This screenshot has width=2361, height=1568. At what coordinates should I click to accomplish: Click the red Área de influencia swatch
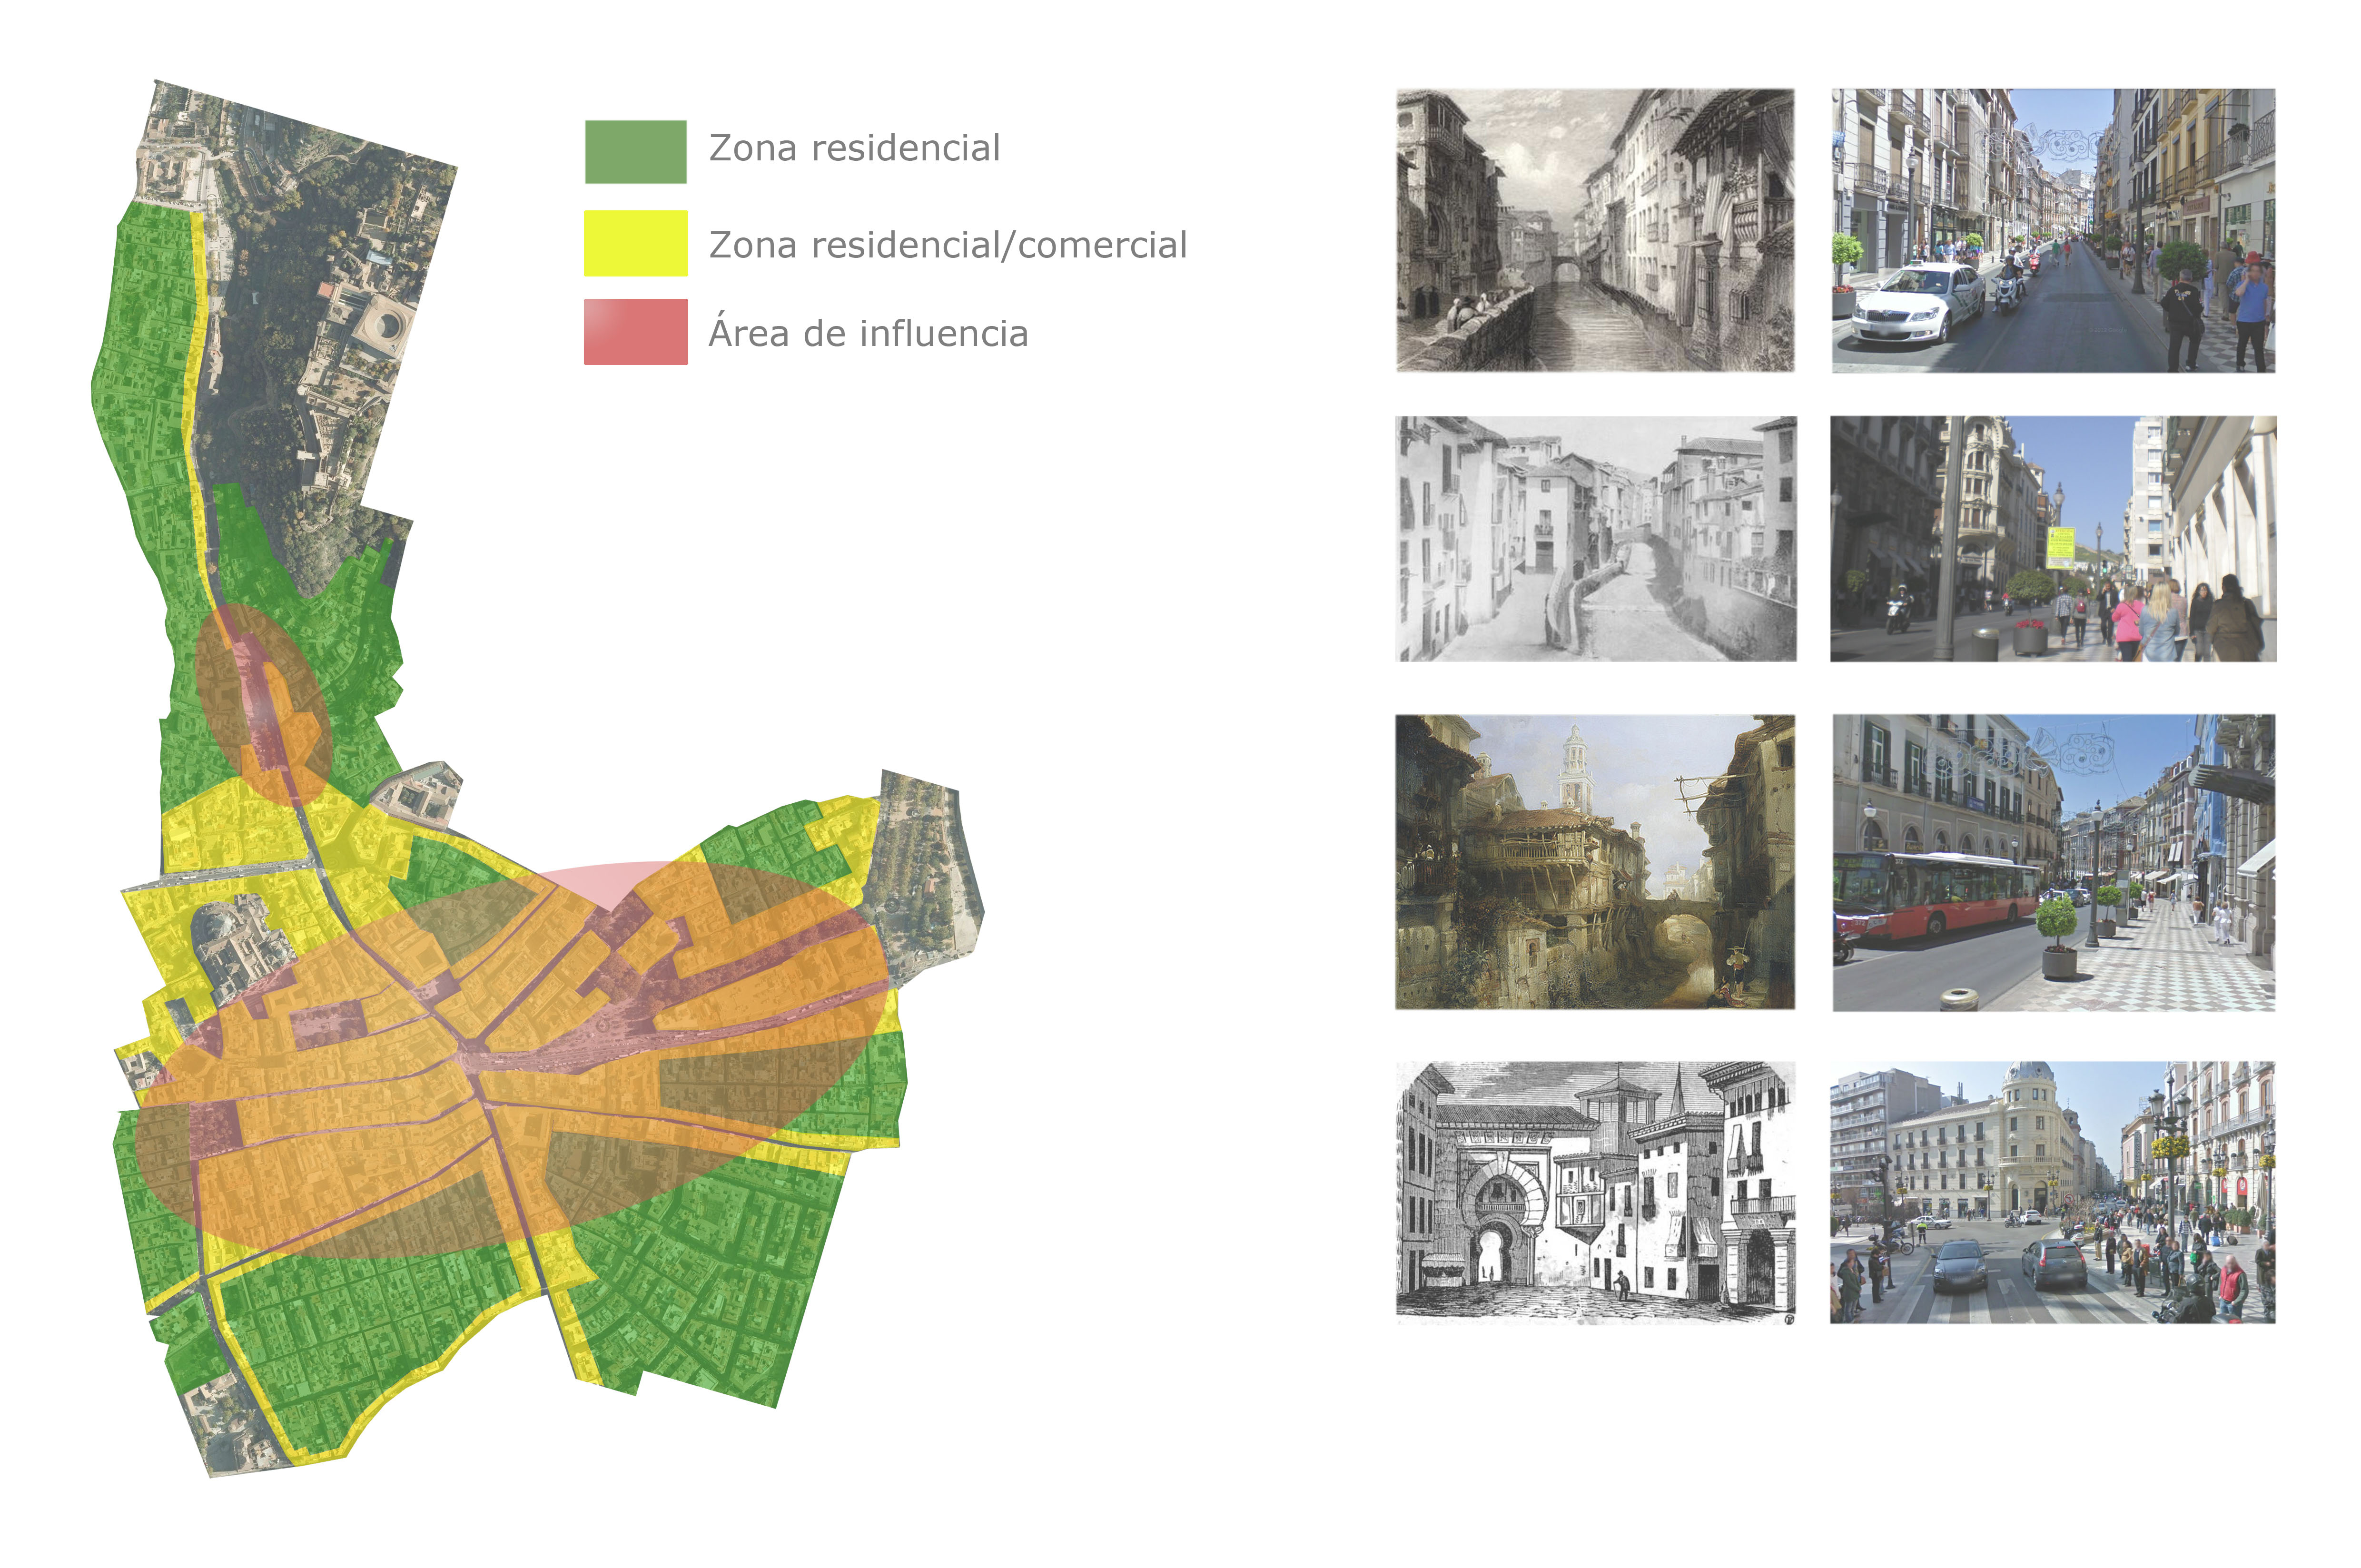point(635,332)
